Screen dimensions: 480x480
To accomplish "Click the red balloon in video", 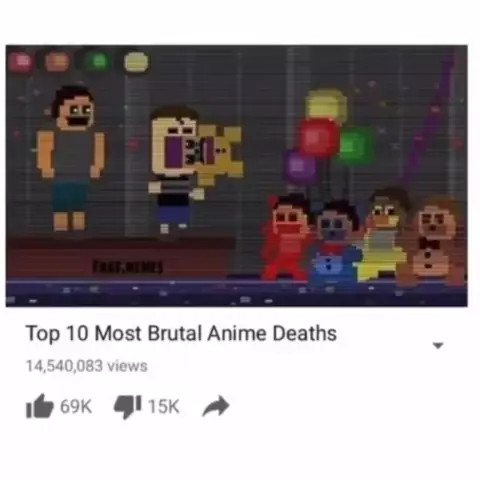I will pyautogui.click(x=319, y=137).
